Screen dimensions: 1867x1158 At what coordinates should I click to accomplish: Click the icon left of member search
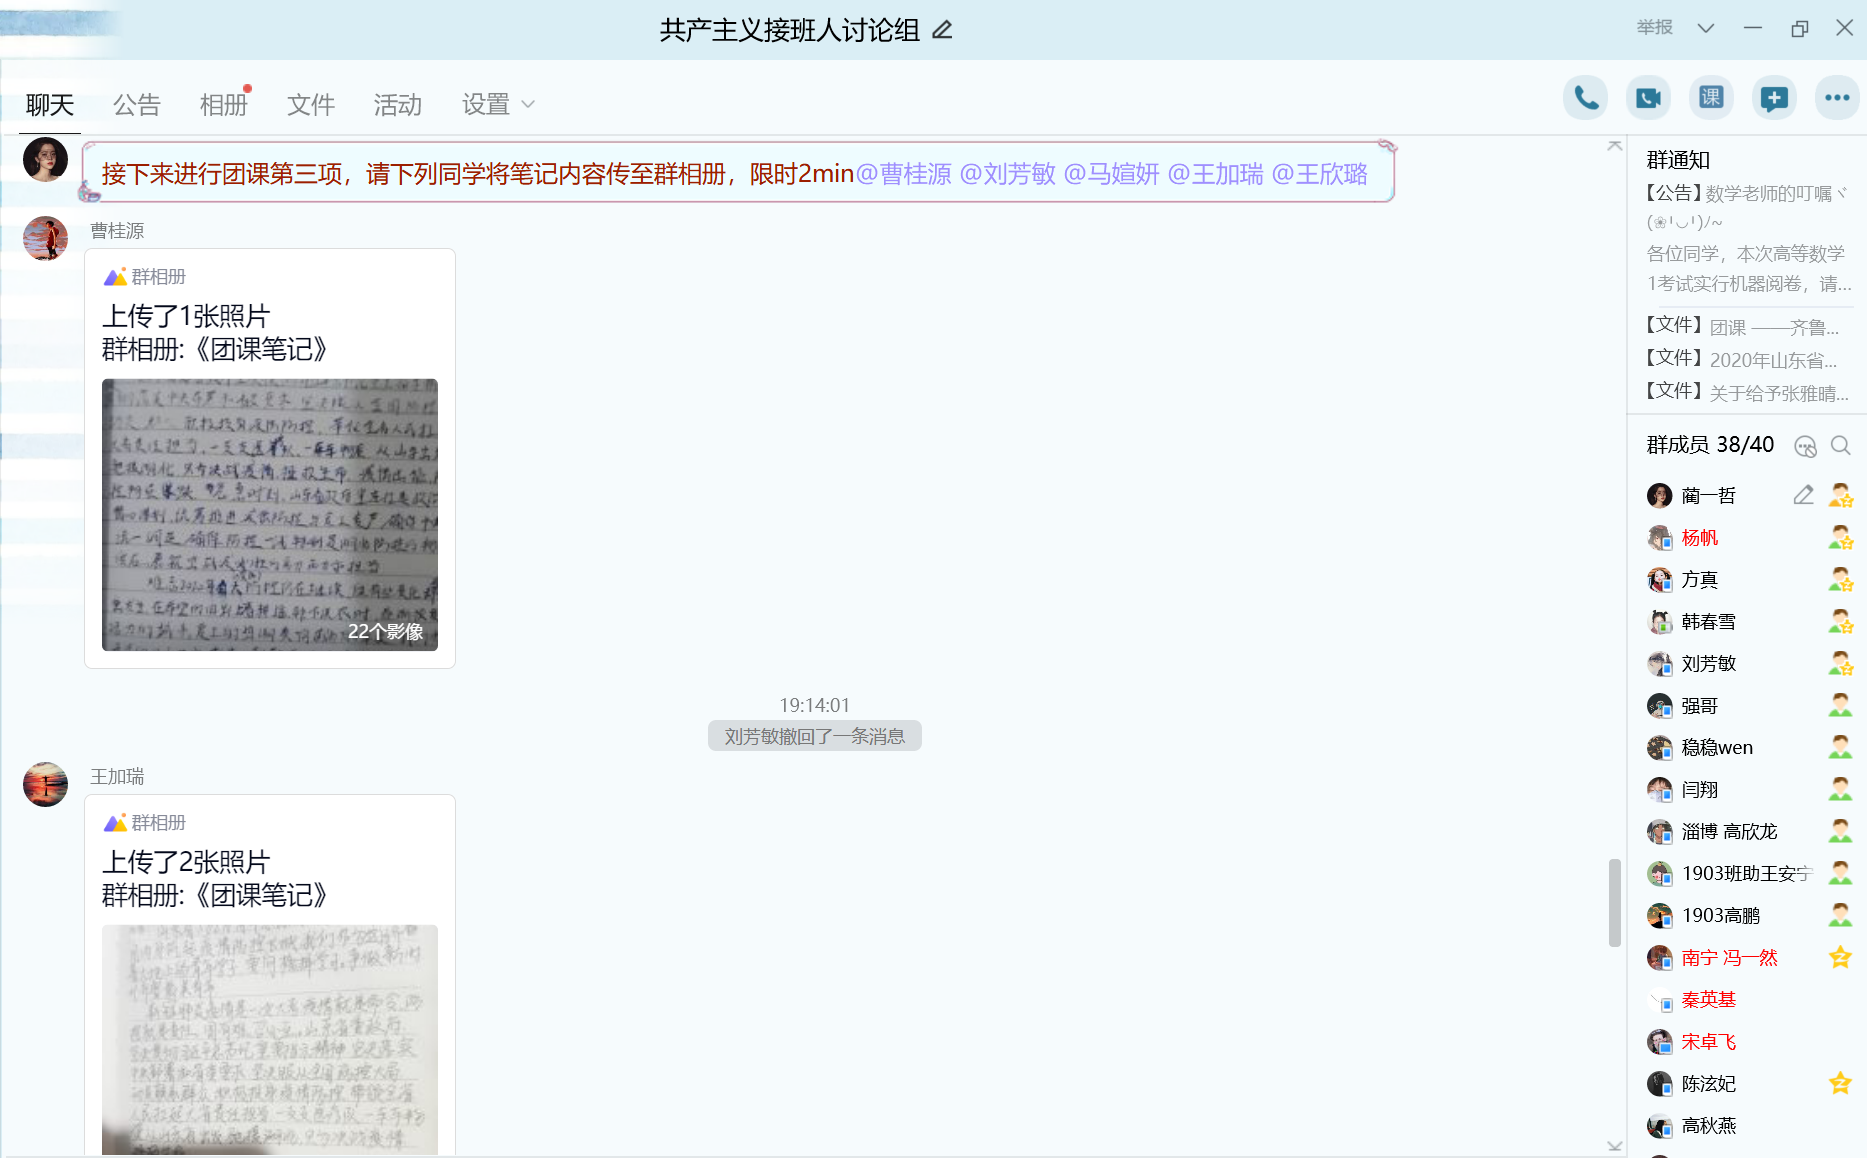[x=1805, y=446]
